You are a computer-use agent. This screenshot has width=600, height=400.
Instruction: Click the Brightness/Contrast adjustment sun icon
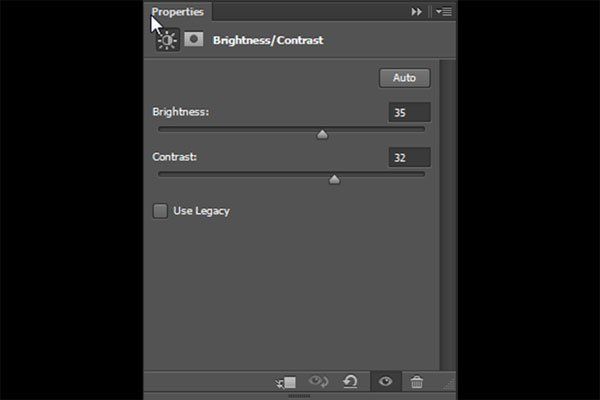coord(168,40)
